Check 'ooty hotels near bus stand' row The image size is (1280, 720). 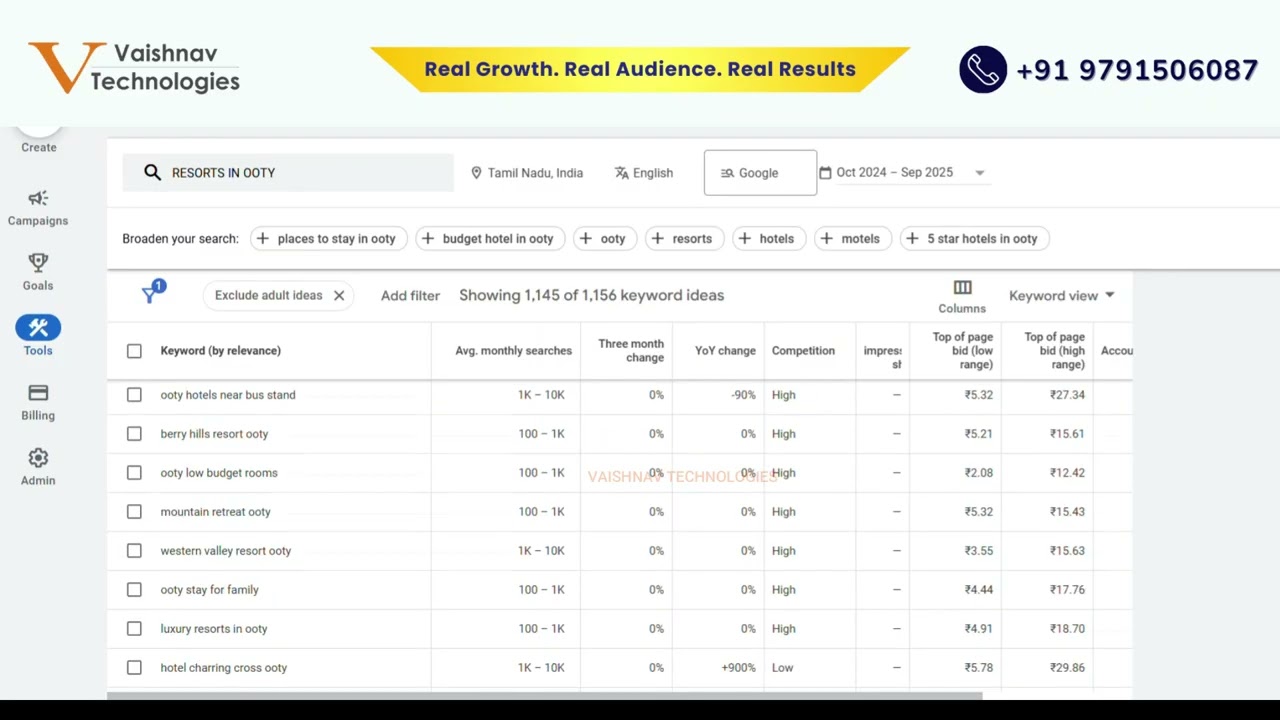pos(134,395)
